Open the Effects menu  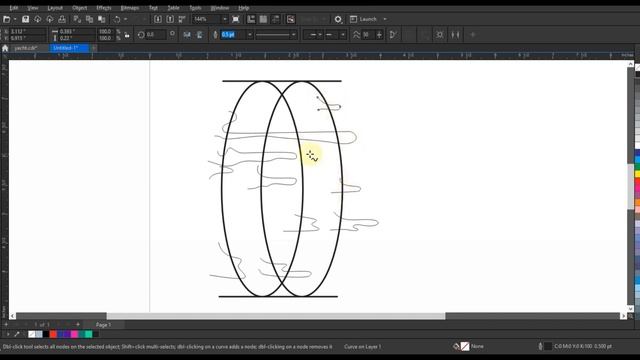(x=104, y=8)
